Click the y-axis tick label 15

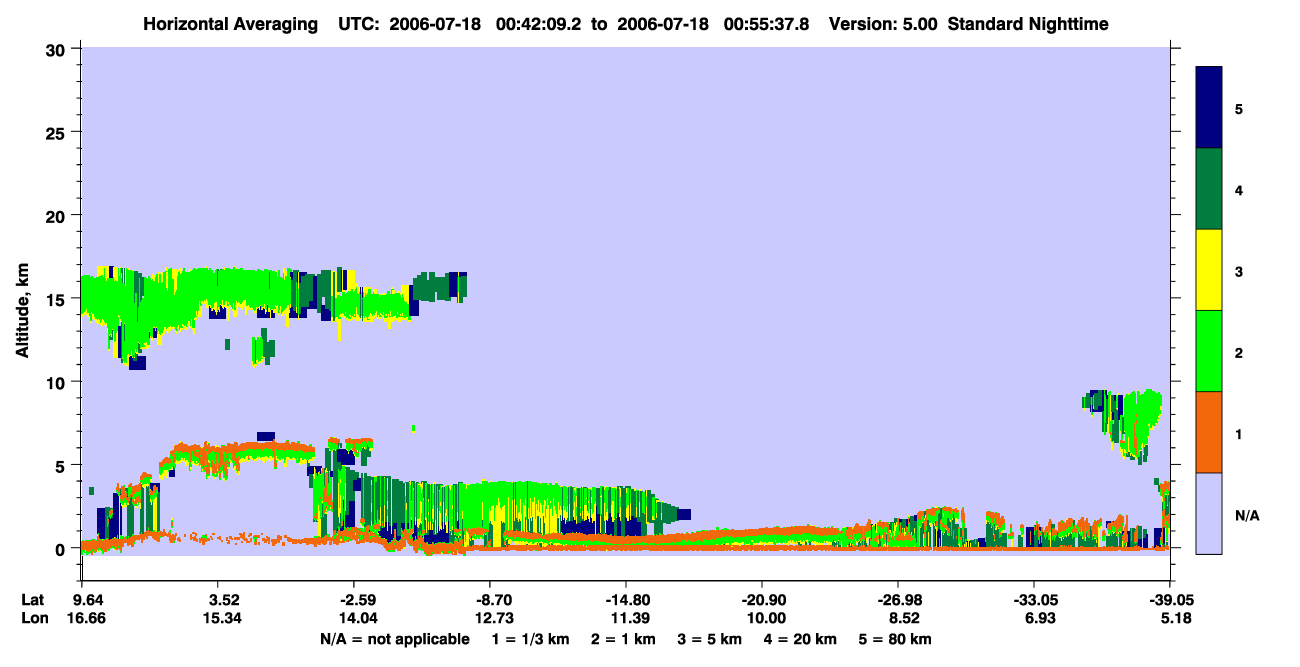tap(58, 299)
